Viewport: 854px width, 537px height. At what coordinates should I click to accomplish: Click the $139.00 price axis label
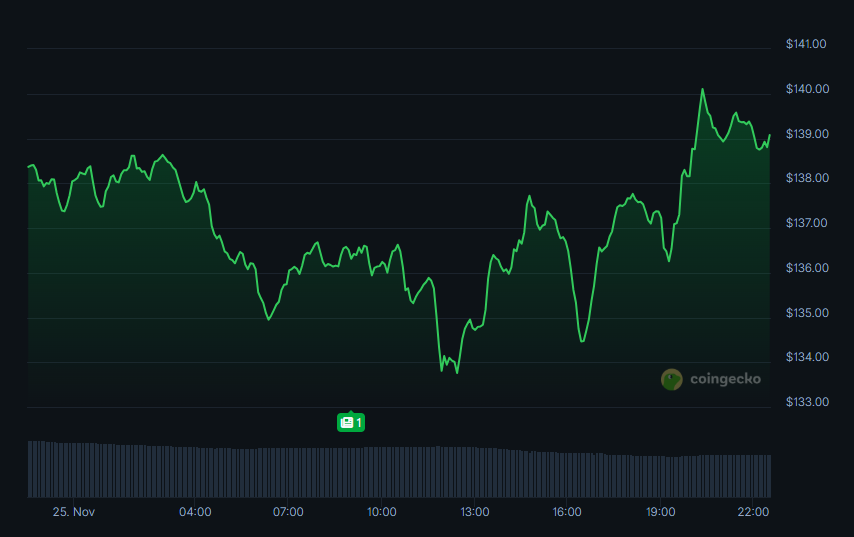[x=806, y=134]
